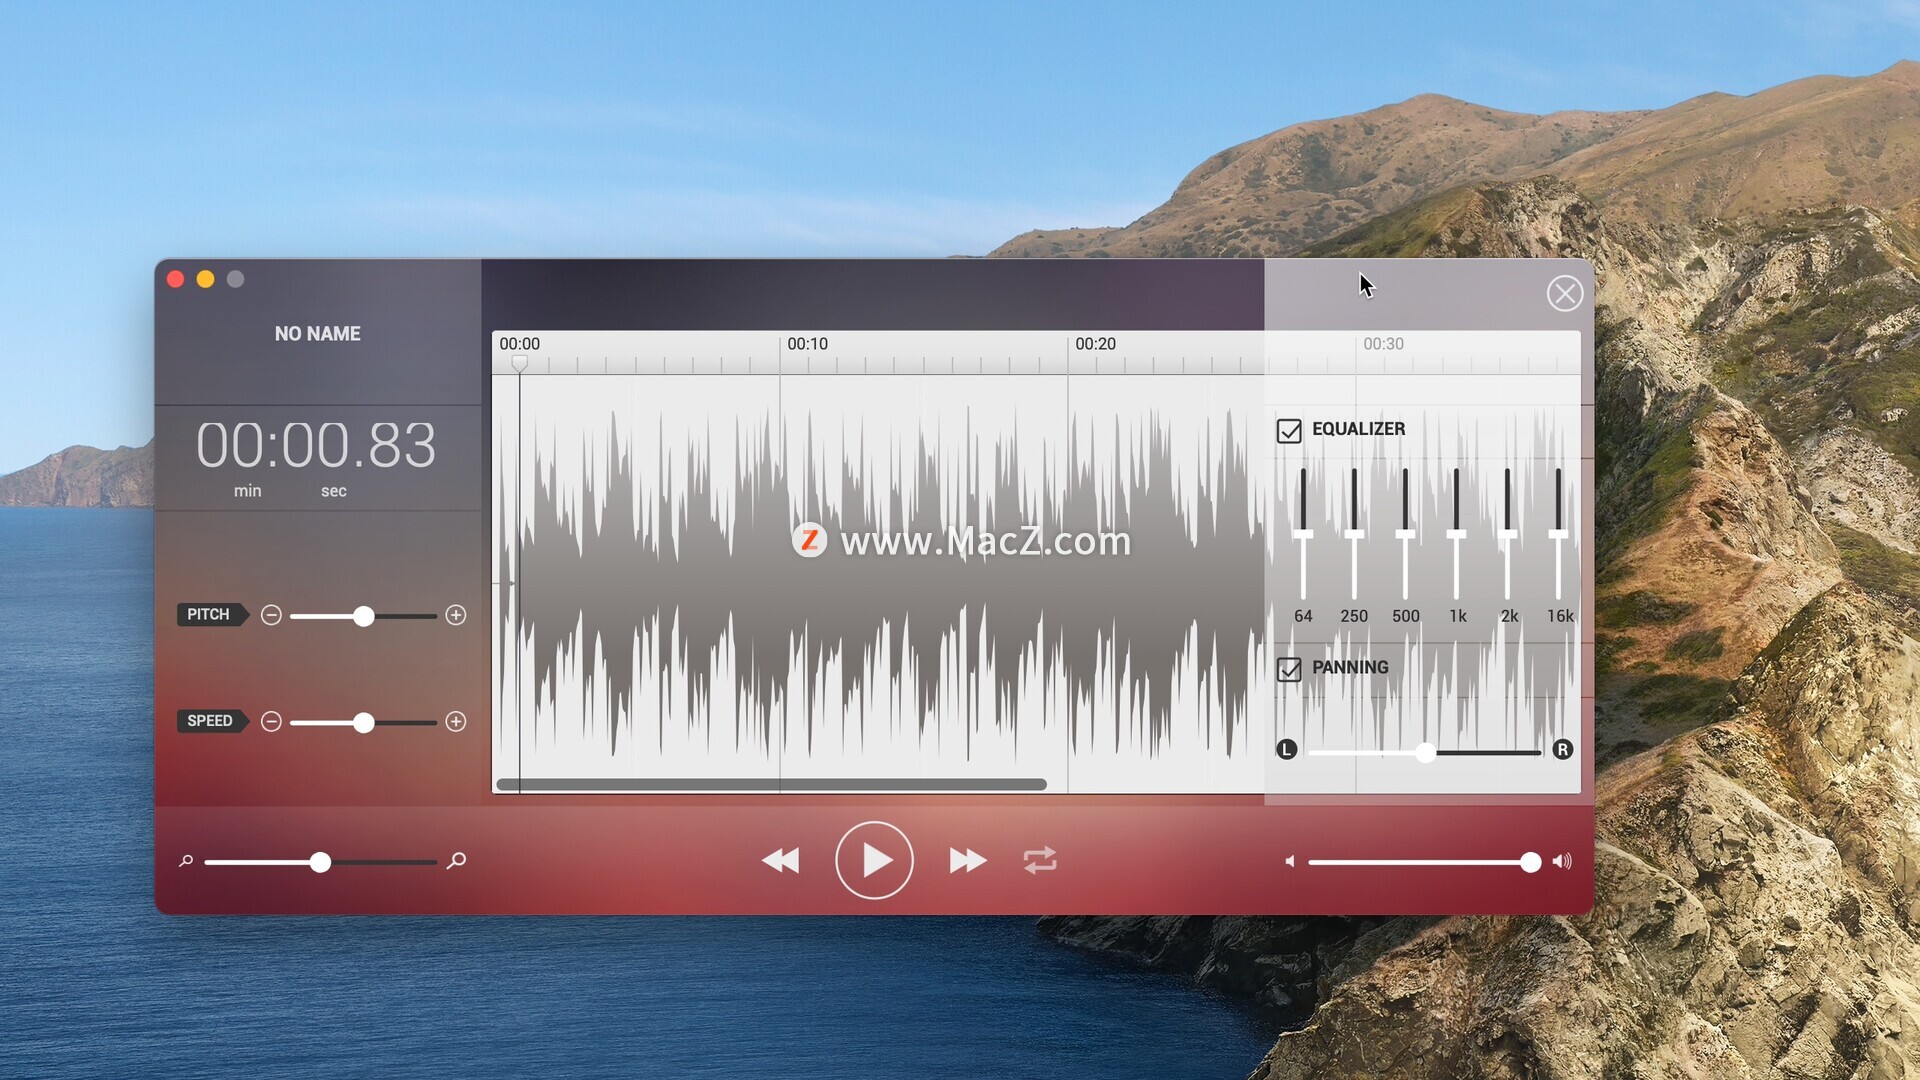Toggle the loop repeat icon
The height and width of the screenshot is (1080, 1920).
pyautogui.click(x=1040, y=860)
